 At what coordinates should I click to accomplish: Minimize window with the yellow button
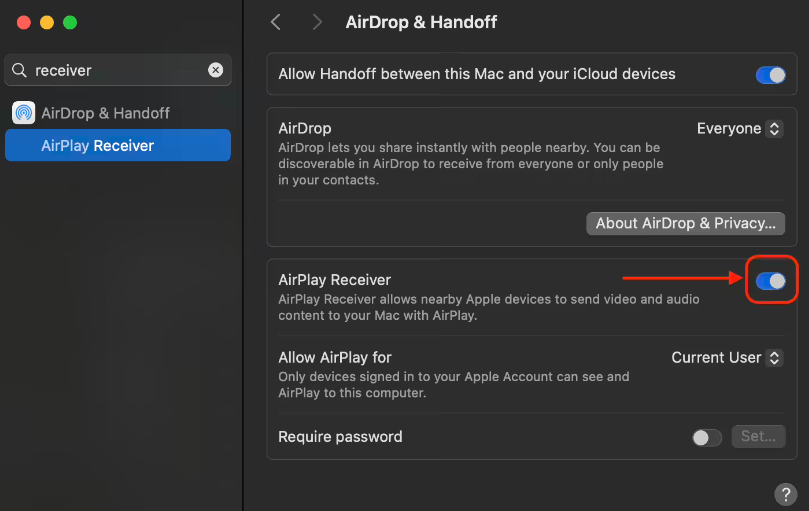pos(47,23)
